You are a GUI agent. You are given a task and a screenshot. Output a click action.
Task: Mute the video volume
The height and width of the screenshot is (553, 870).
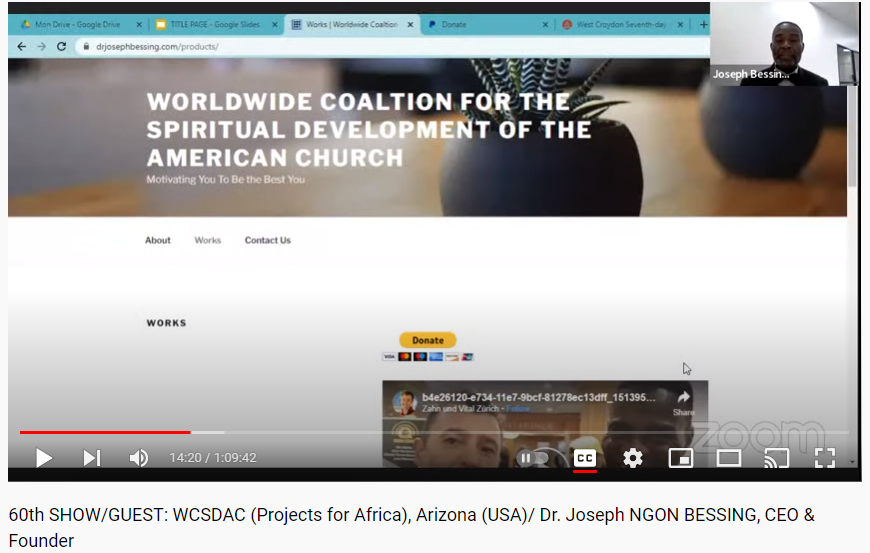(x=139, y=458)
